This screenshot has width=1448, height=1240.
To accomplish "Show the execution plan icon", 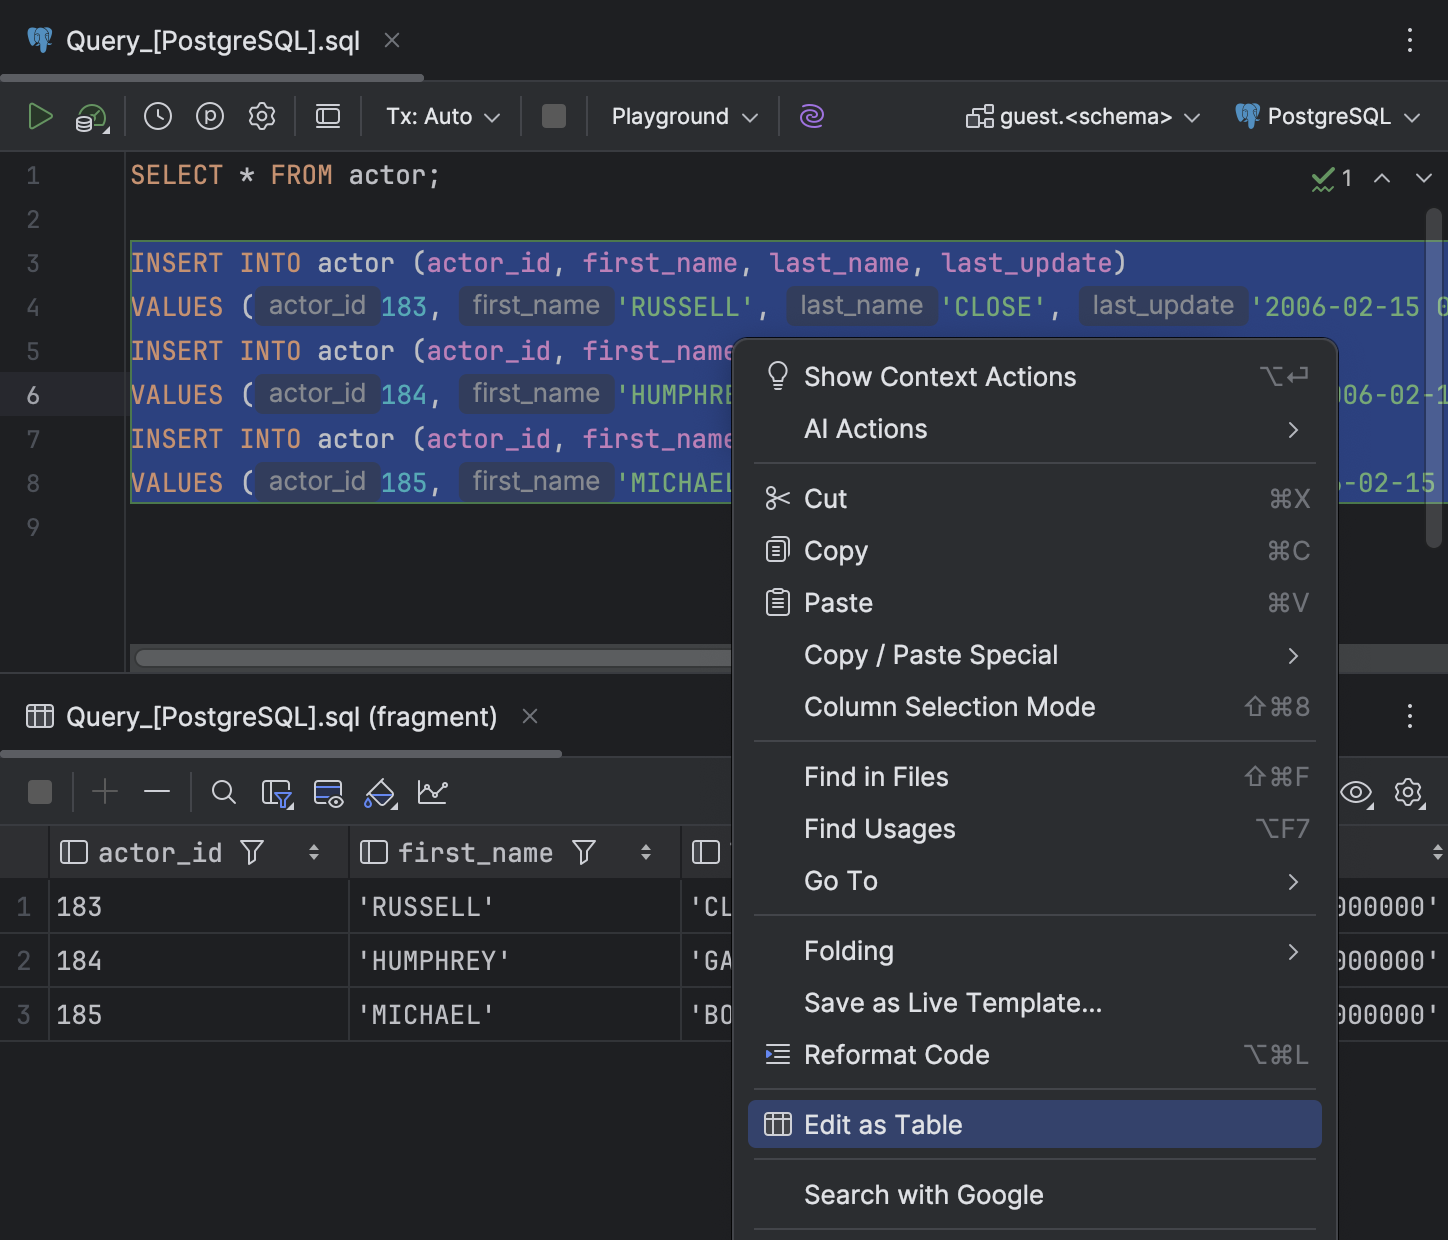I will (210, 116).
